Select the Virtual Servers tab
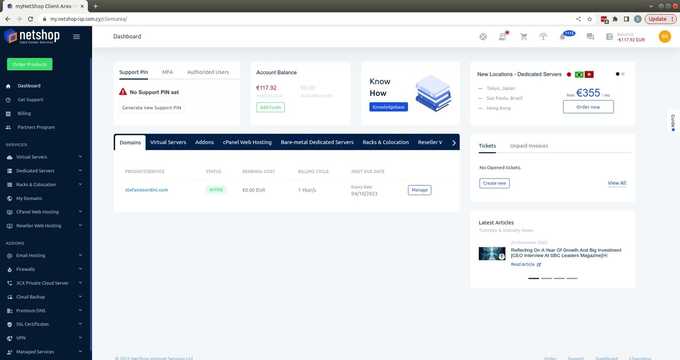 [x=168, y=142]
